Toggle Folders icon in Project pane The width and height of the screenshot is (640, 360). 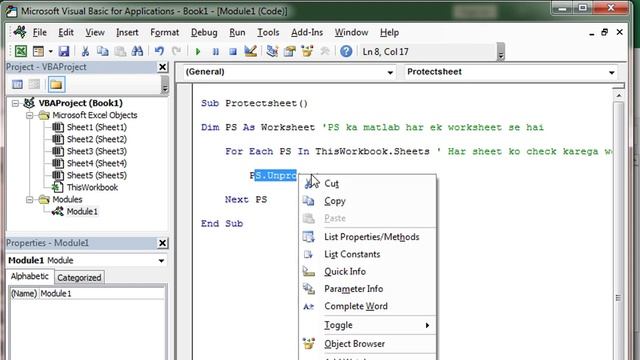[x=56, y=84]
